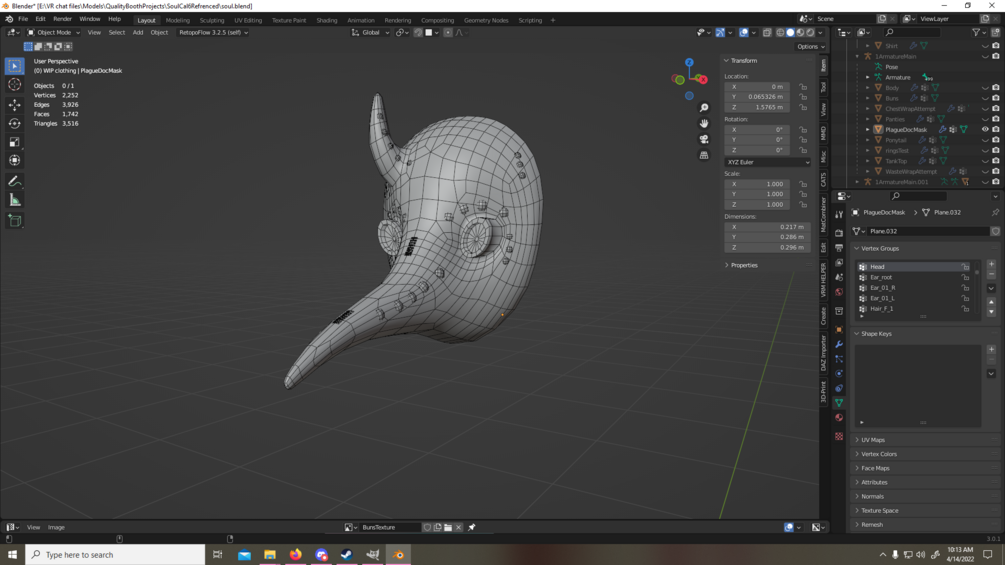Toggle lock on the Head vertex group
1005x565 pixels.
pyautogui.click(x=965, y=267)
